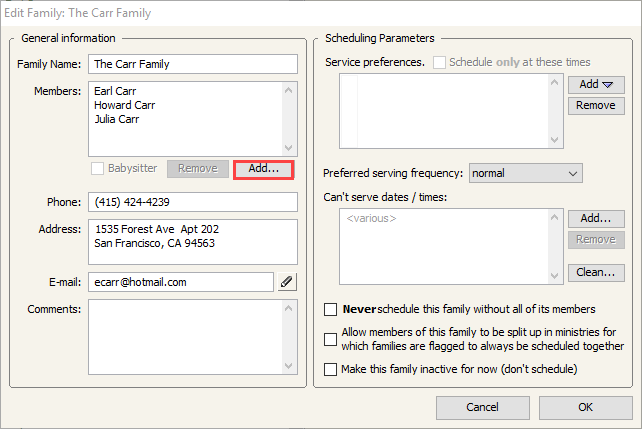The image size is (642, 429).
Task: Confirm changes with the OK button
Action: [x=585, y=407]
